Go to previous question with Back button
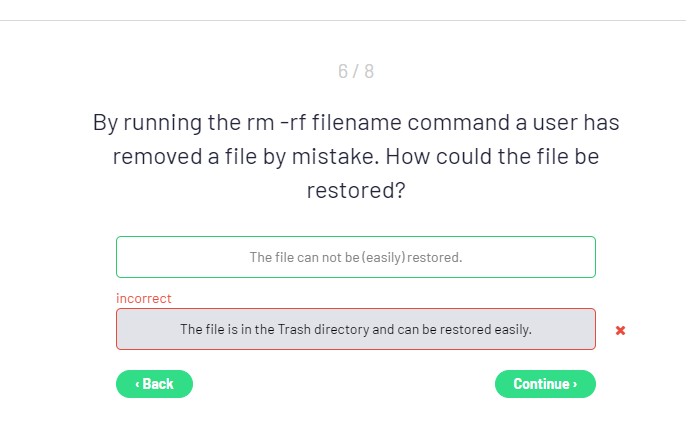 tap(154, 384)
